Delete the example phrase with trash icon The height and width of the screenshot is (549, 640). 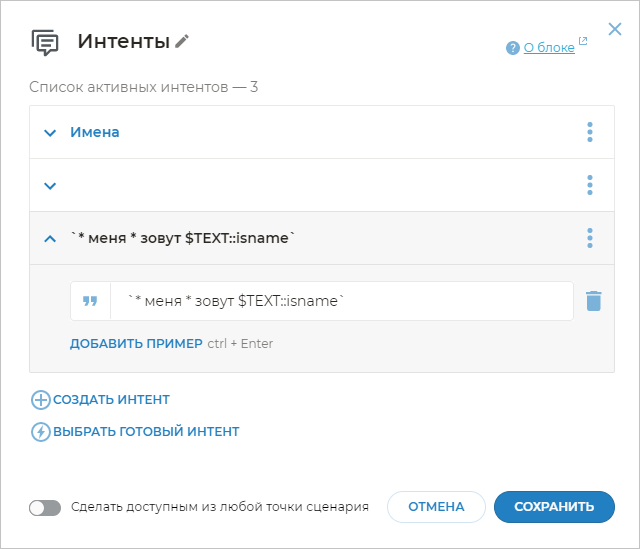coord(593,301)
